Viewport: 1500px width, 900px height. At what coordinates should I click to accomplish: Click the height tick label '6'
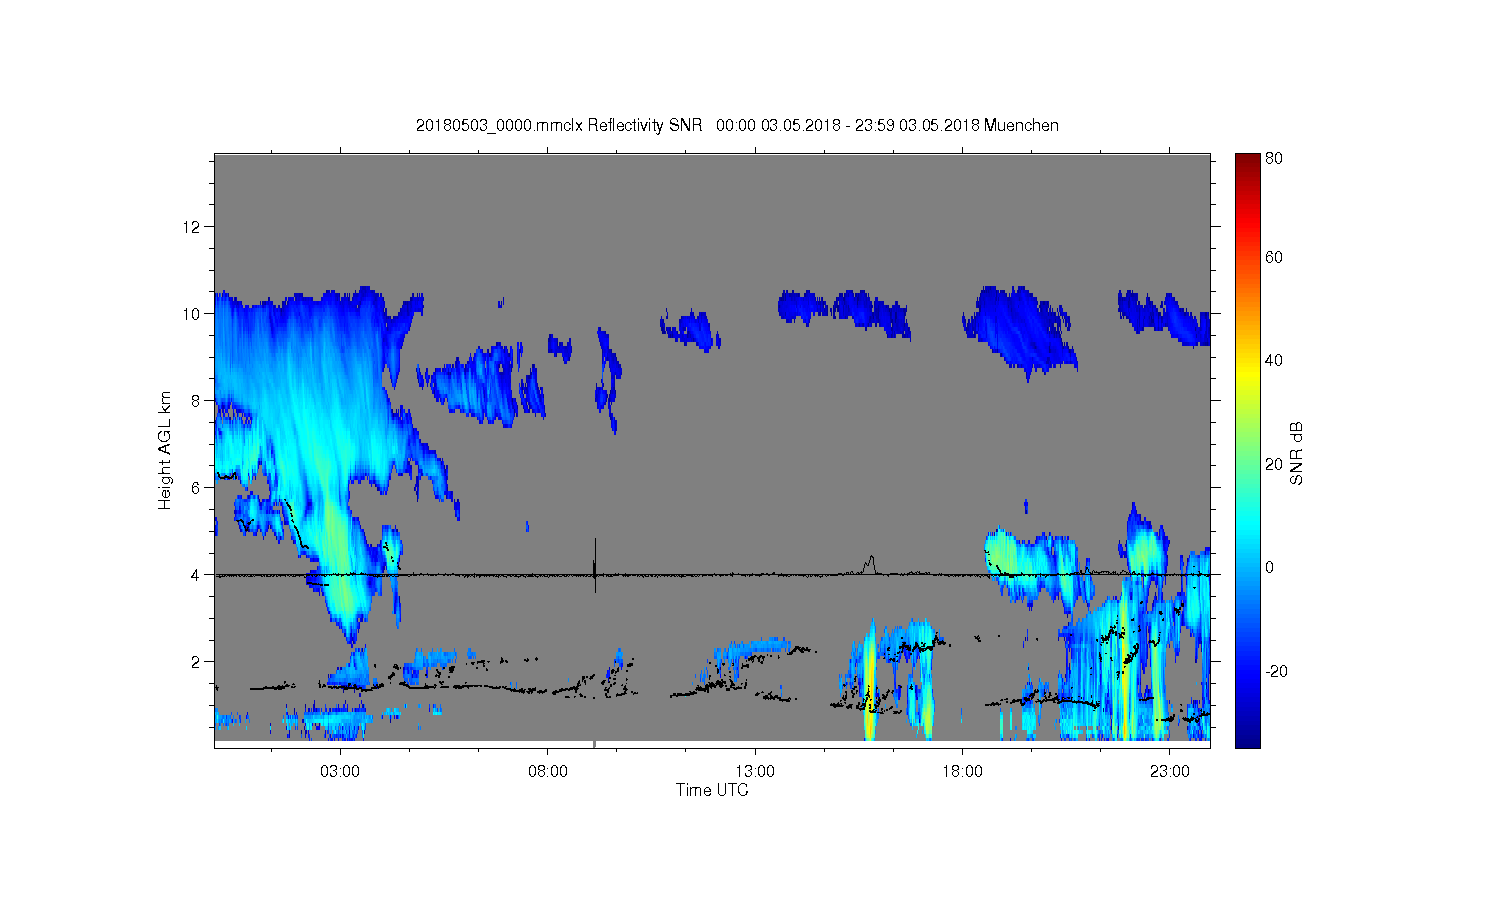[195, 488]
